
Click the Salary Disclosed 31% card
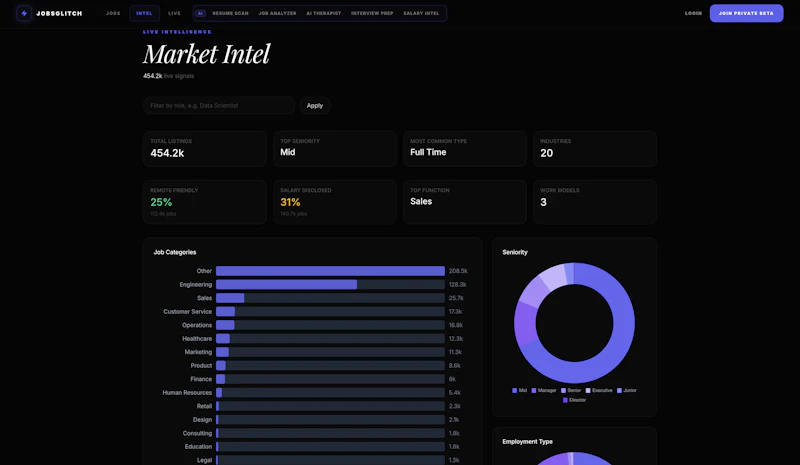(x=335, y=202)
